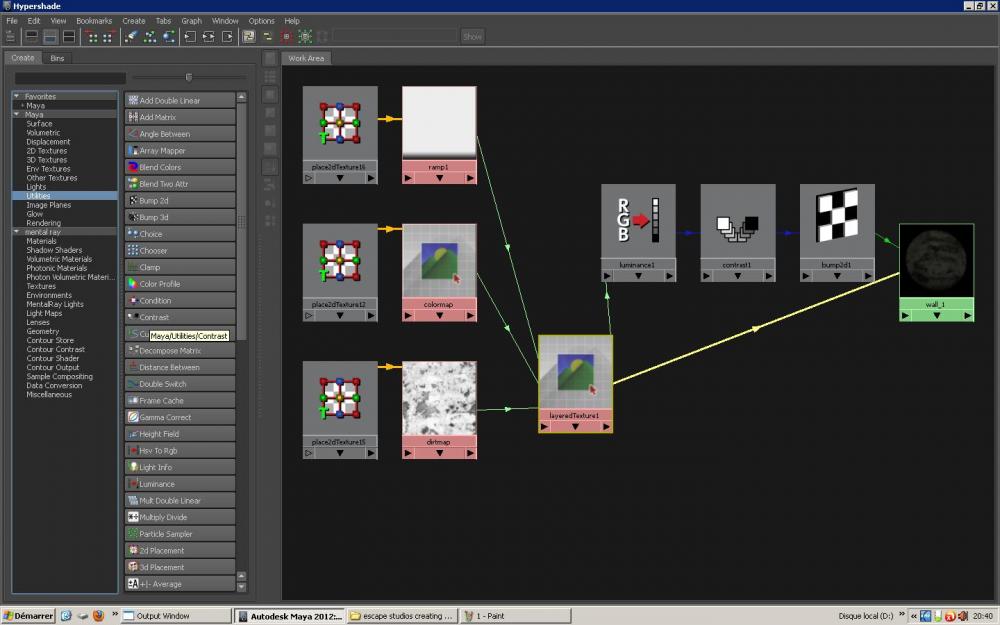Click the Rearrange Graph toolbar icon
Viewport: 1000px width, 625px height.
tap(150, 36)
